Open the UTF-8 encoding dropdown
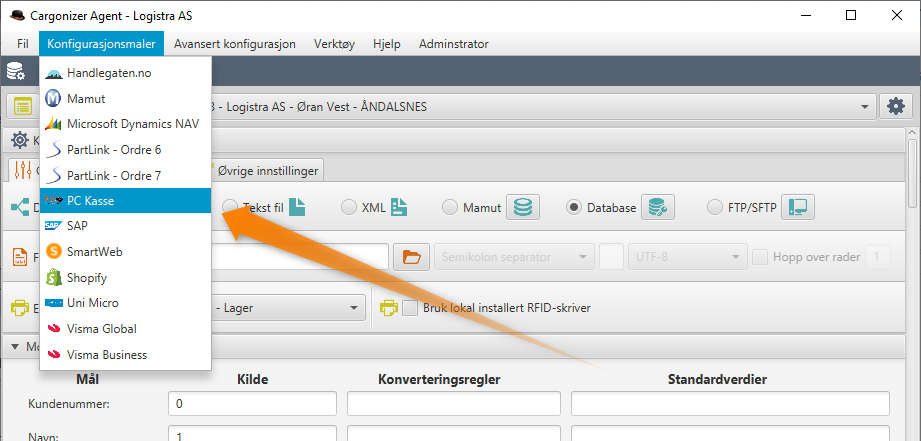The height and width of the screenshot is (441, 921). (x=687, y=257)
